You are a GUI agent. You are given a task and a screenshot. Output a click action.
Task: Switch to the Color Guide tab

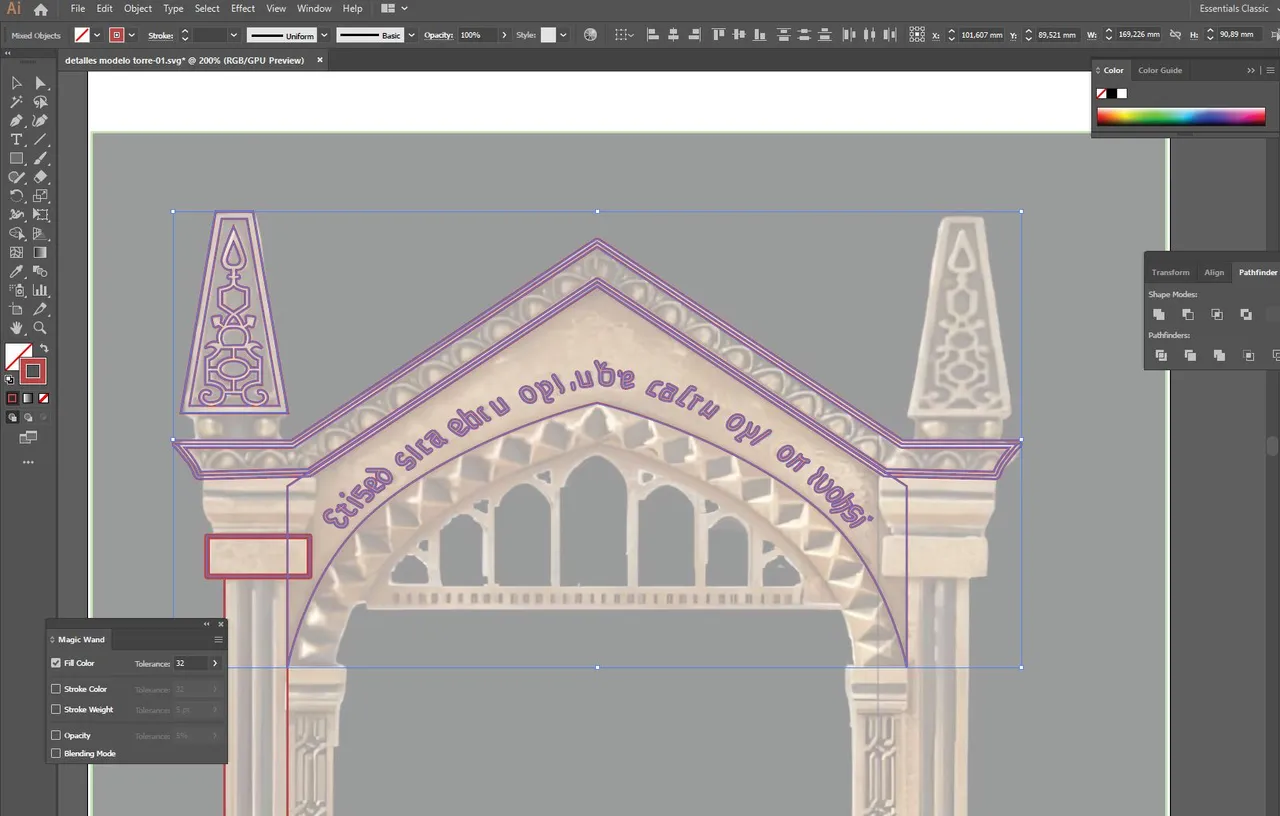point(1160,70)
